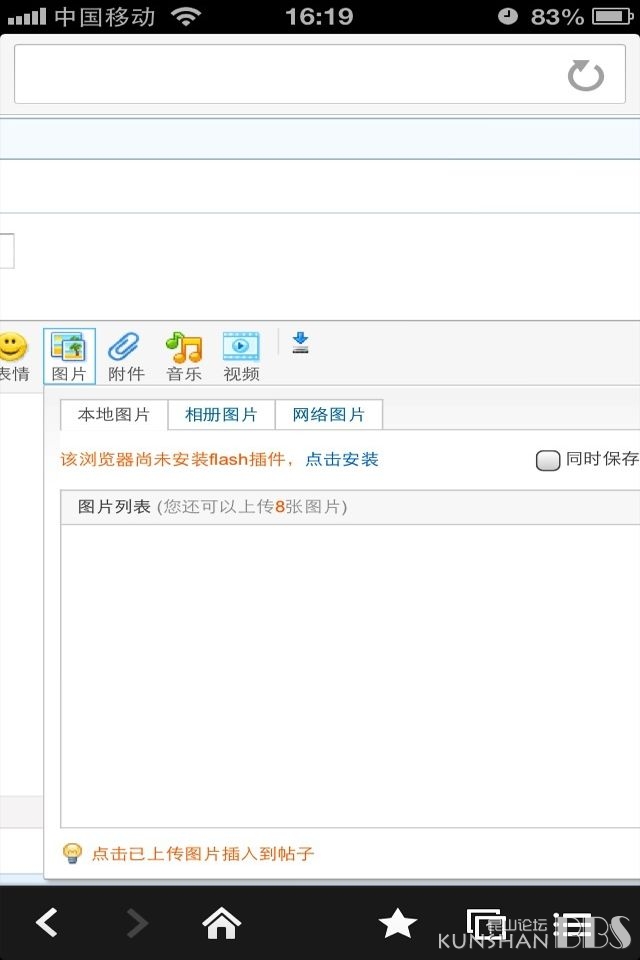Go forward with the browser forward arrow
This screenshot has width=640, height=960.
click(137, 923)
